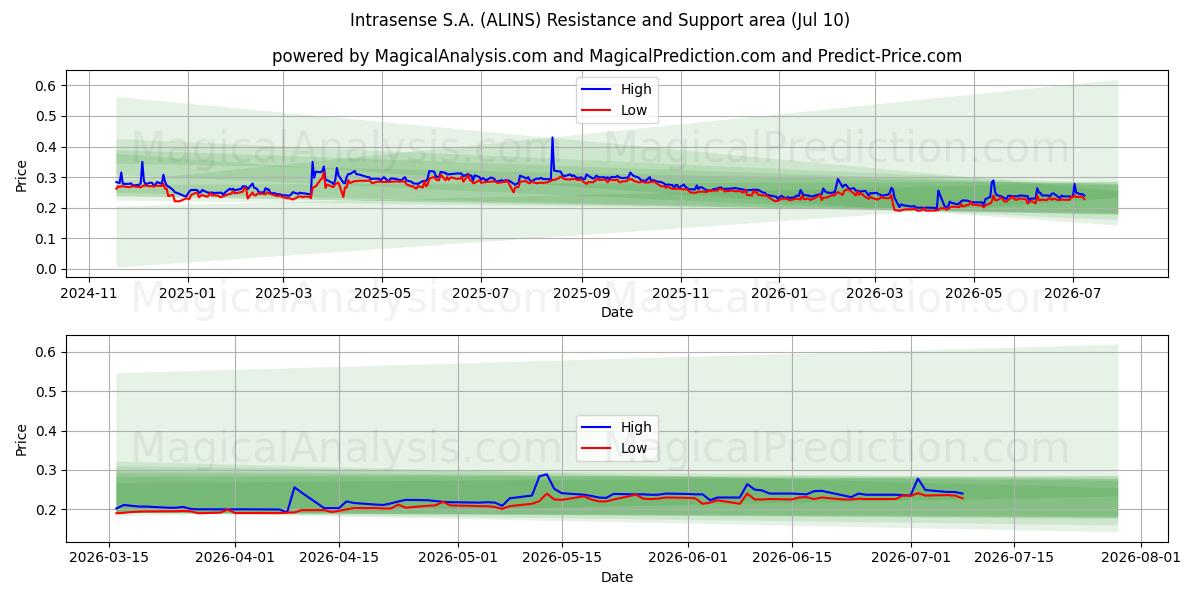Viewport: 1200px width, 600px height.
Task: Click the top chart x-axis label '2026-07'
Action: (1072, 293)
